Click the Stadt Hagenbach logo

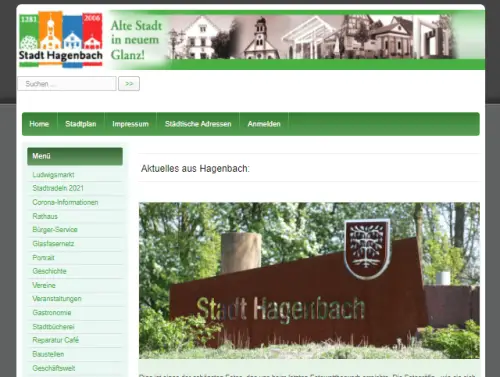pos(60,39)
